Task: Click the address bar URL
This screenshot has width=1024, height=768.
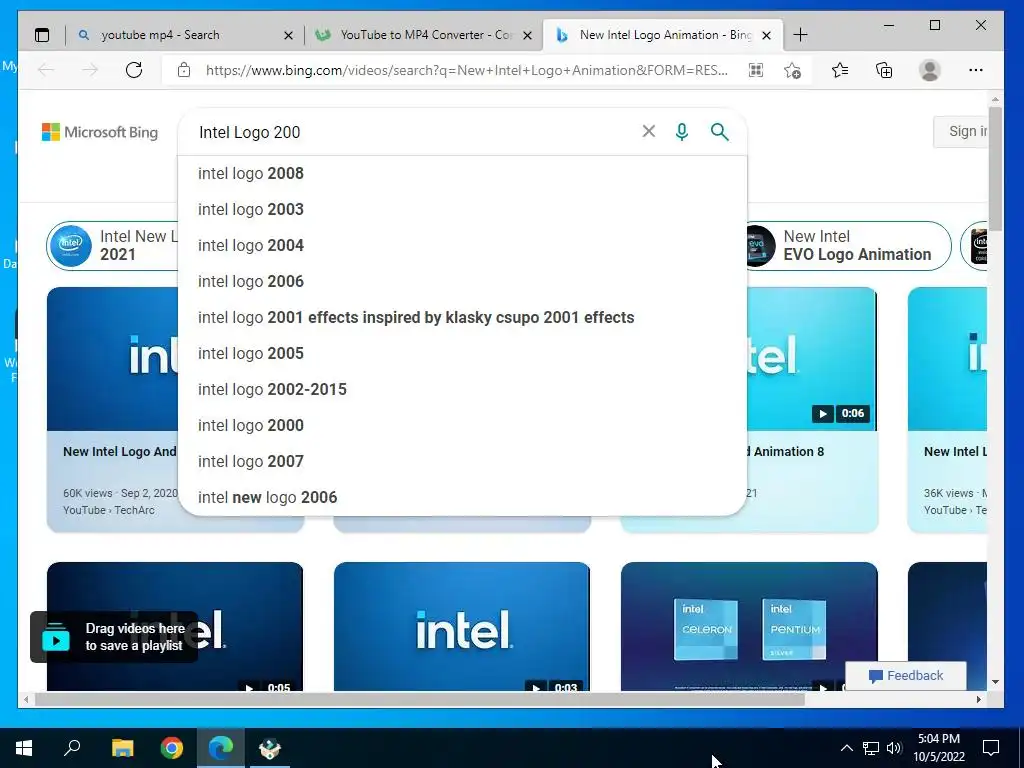Action: pyautogui.click(x=466, y=70)
